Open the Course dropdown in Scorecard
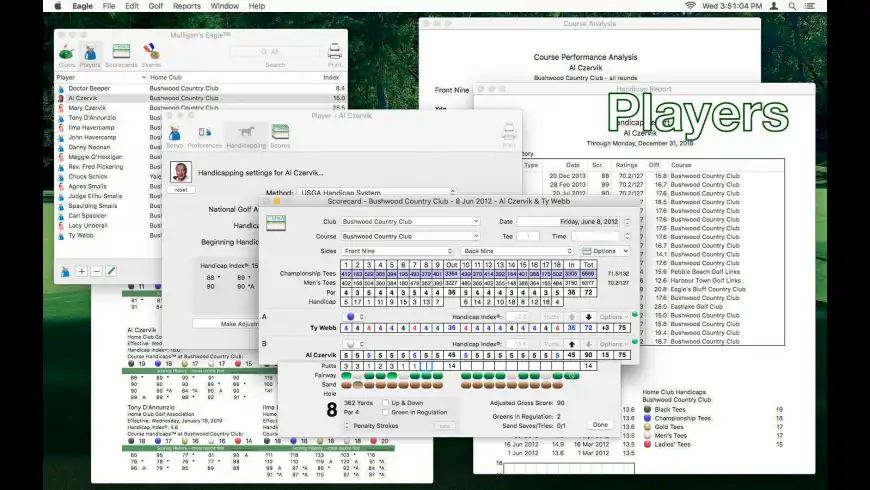 [410, 236]
